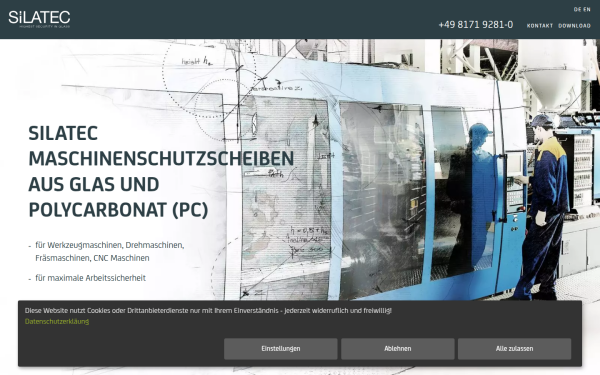The height and width of the screenshot is (375, 600).
Task: Accept cookies with Alle zulassen
Action: click(514, 349)
